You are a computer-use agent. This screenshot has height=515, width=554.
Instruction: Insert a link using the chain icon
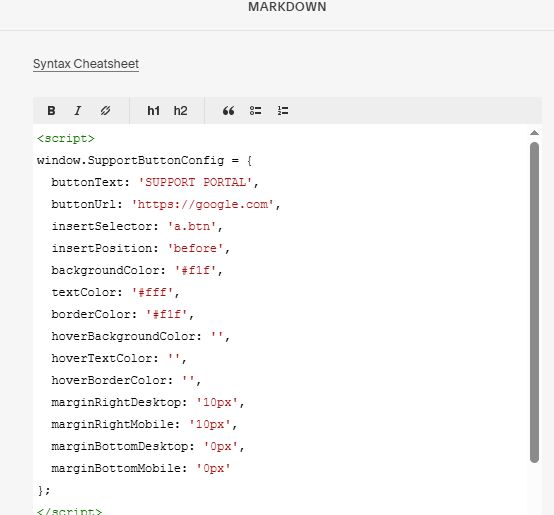point(105,111)
